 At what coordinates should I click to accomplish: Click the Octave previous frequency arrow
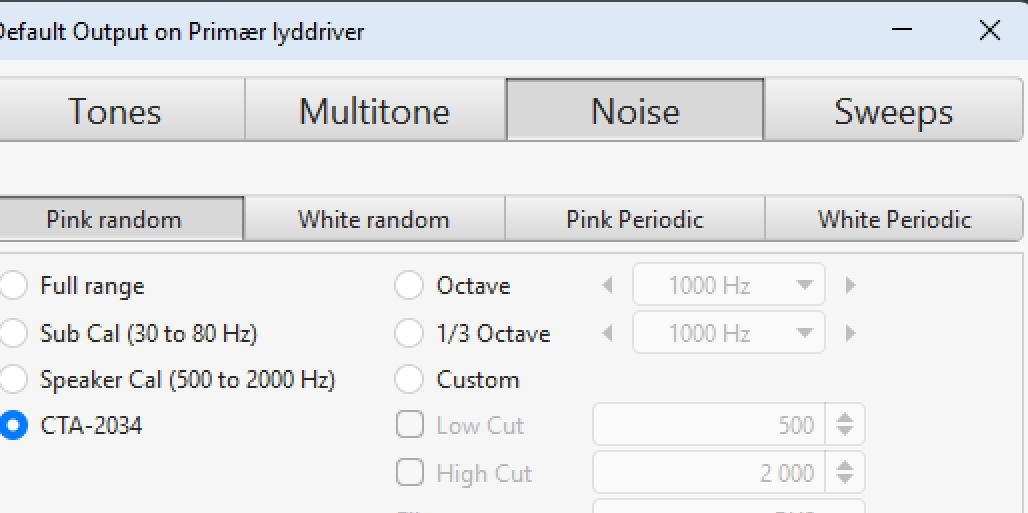pyautogui.click(x=607, y=286)
